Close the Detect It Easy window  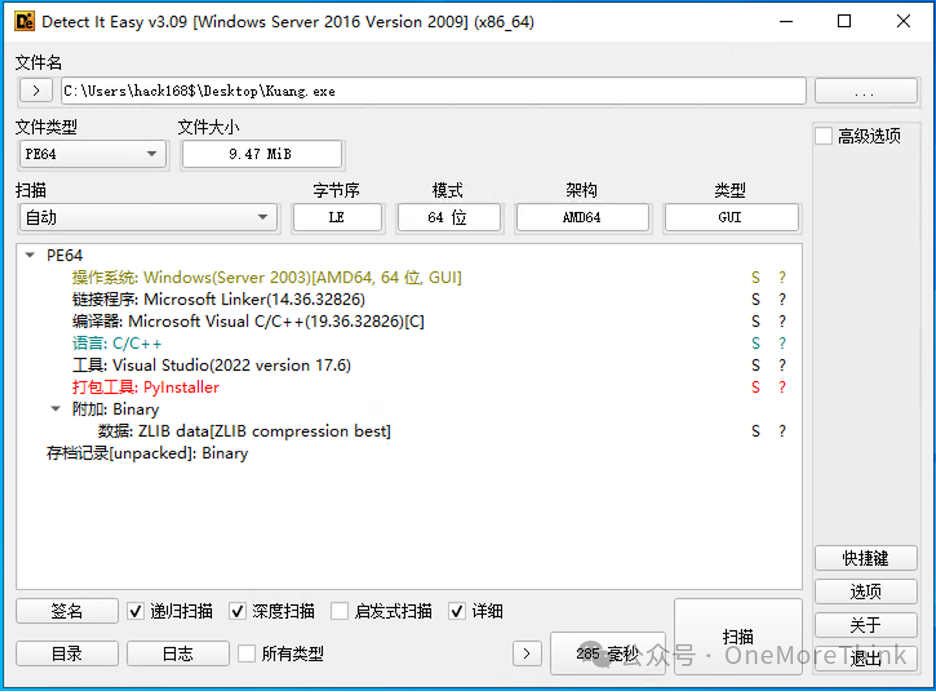point(903,21)
